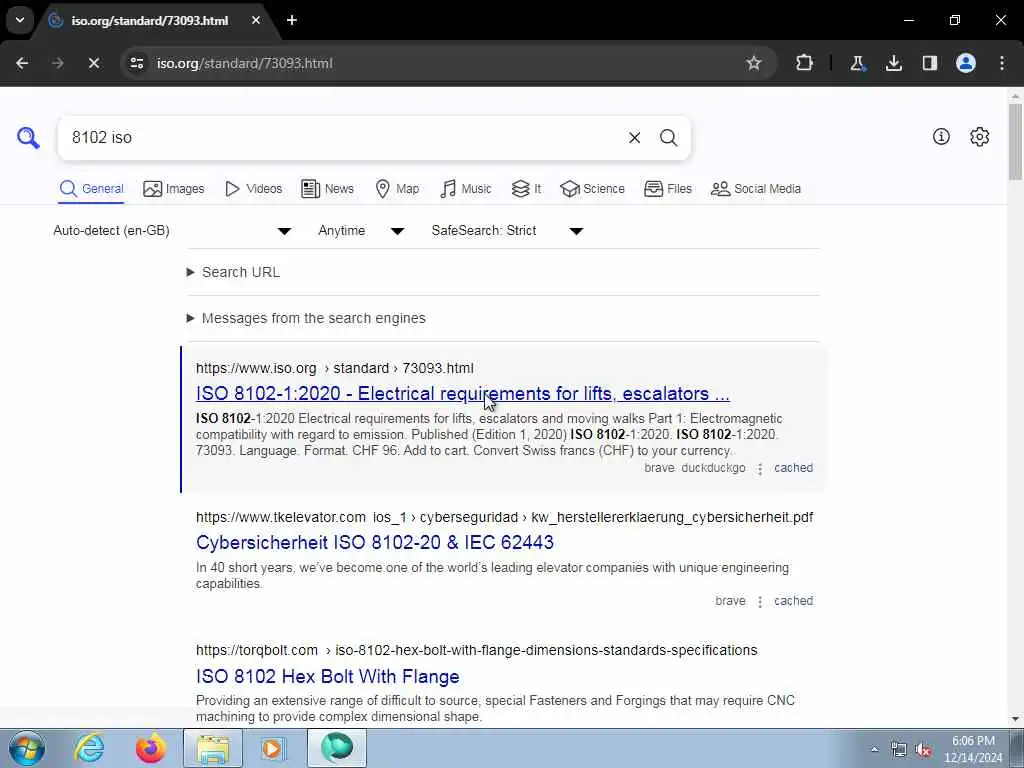Switch to Social Media tab

[x=756, y=189]
